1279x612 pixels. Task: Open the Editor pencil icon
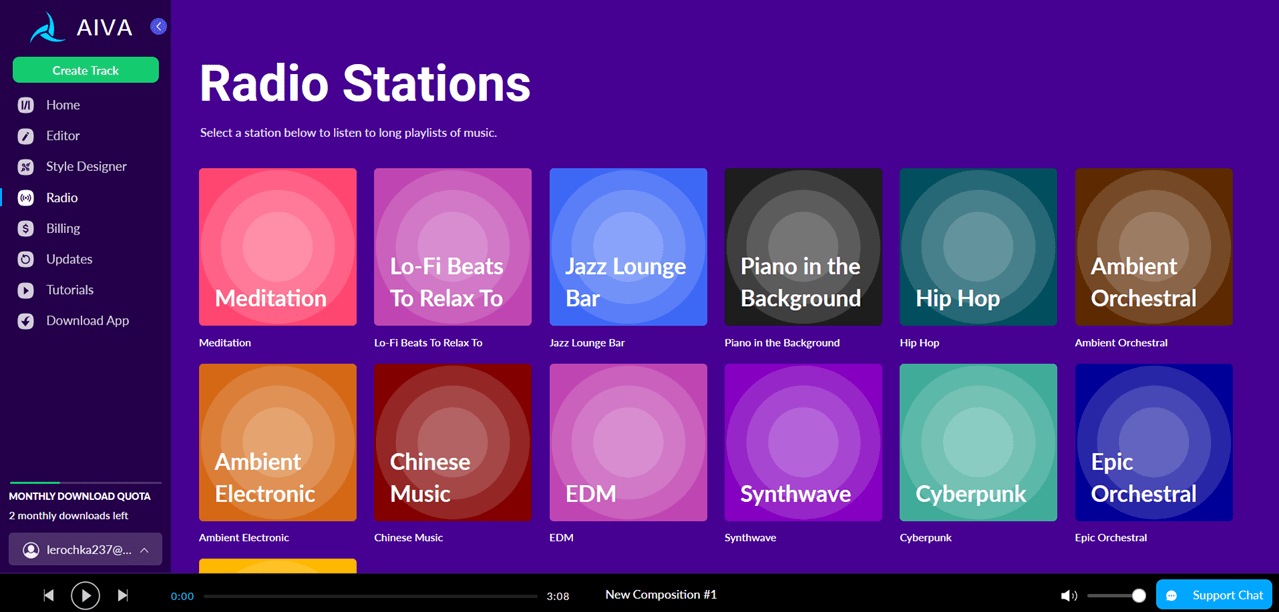click(x=26, y=136)
